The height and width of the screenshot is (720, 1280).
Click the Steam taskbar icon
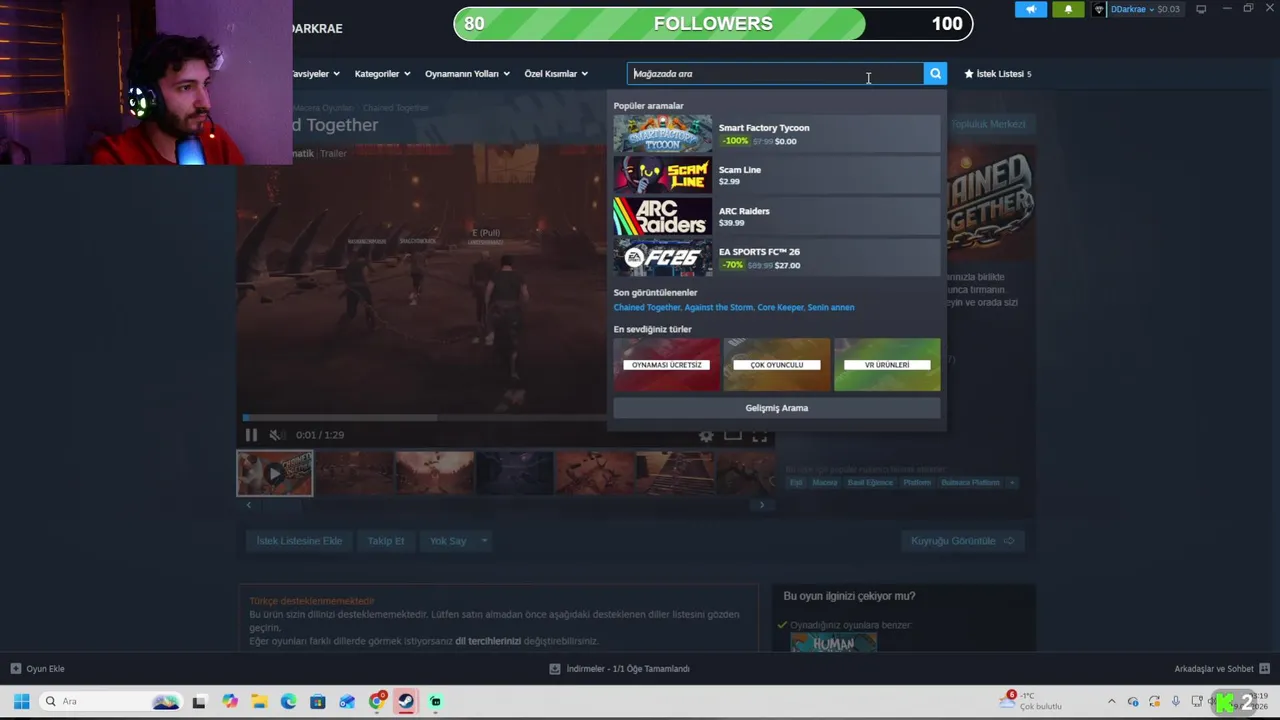click(406, 701)
